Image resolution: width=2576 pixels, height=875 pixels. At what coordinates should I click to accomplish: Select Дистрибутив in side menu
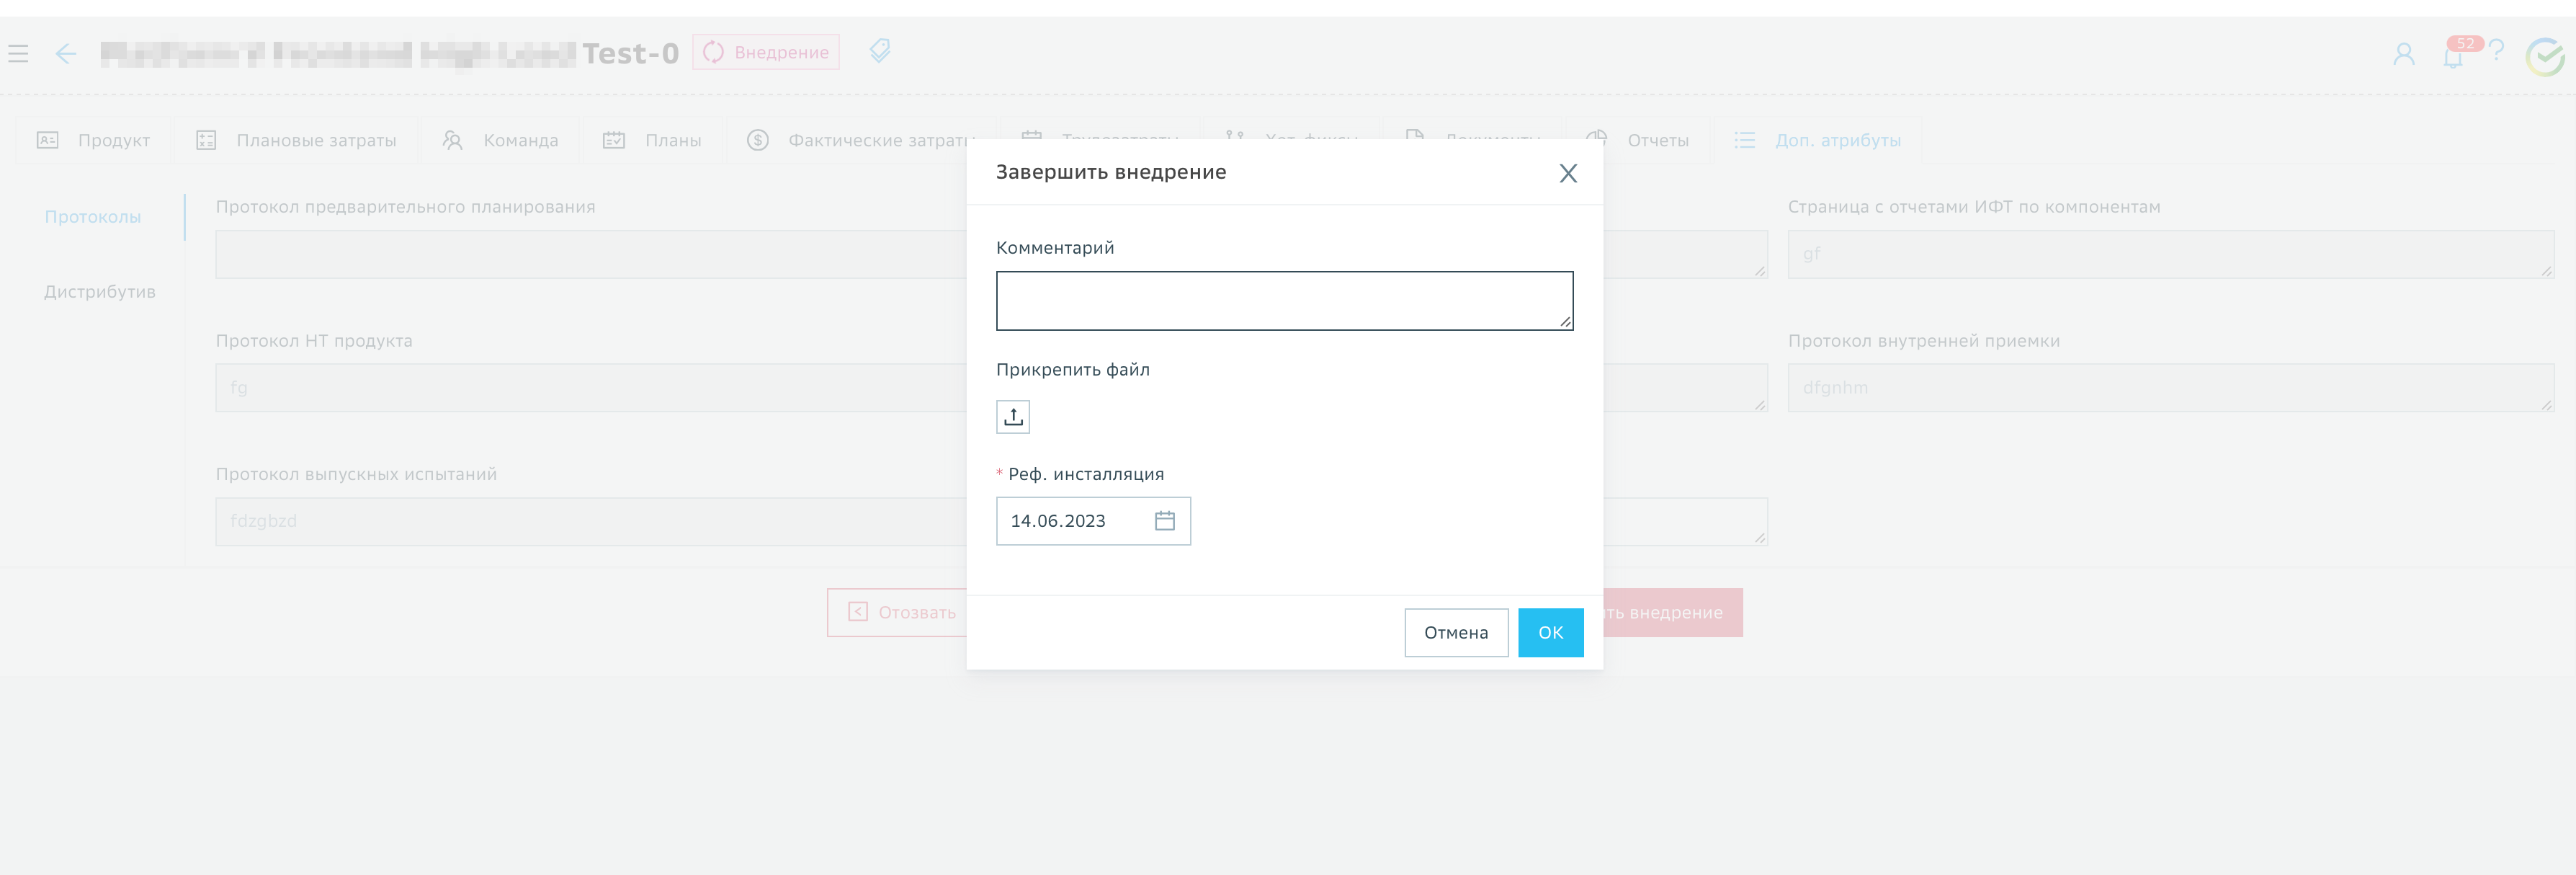[100, 292]
